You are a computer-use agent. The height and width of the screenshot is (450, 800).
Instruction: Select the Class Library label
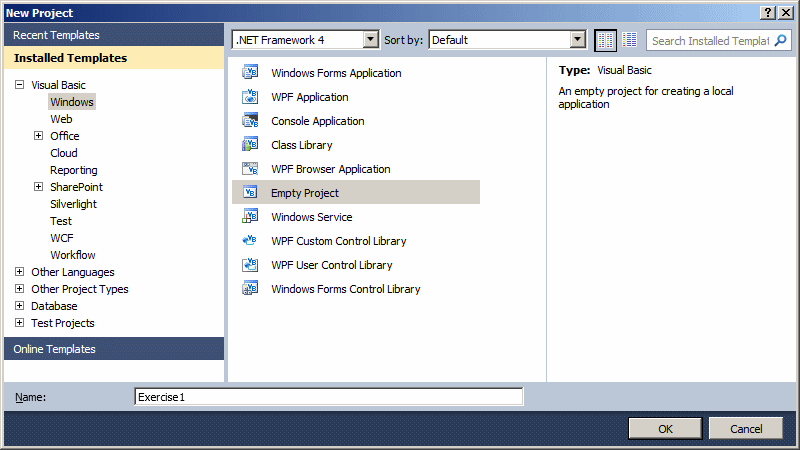pos(302,145)
